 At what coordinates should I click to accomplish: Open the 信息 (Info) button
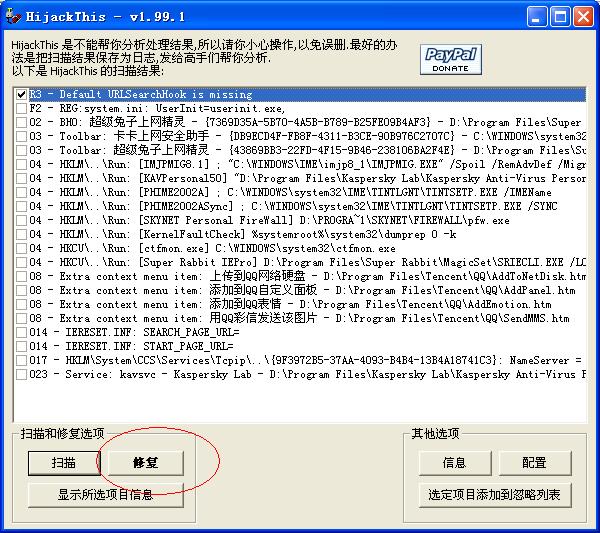click(455, 463)
